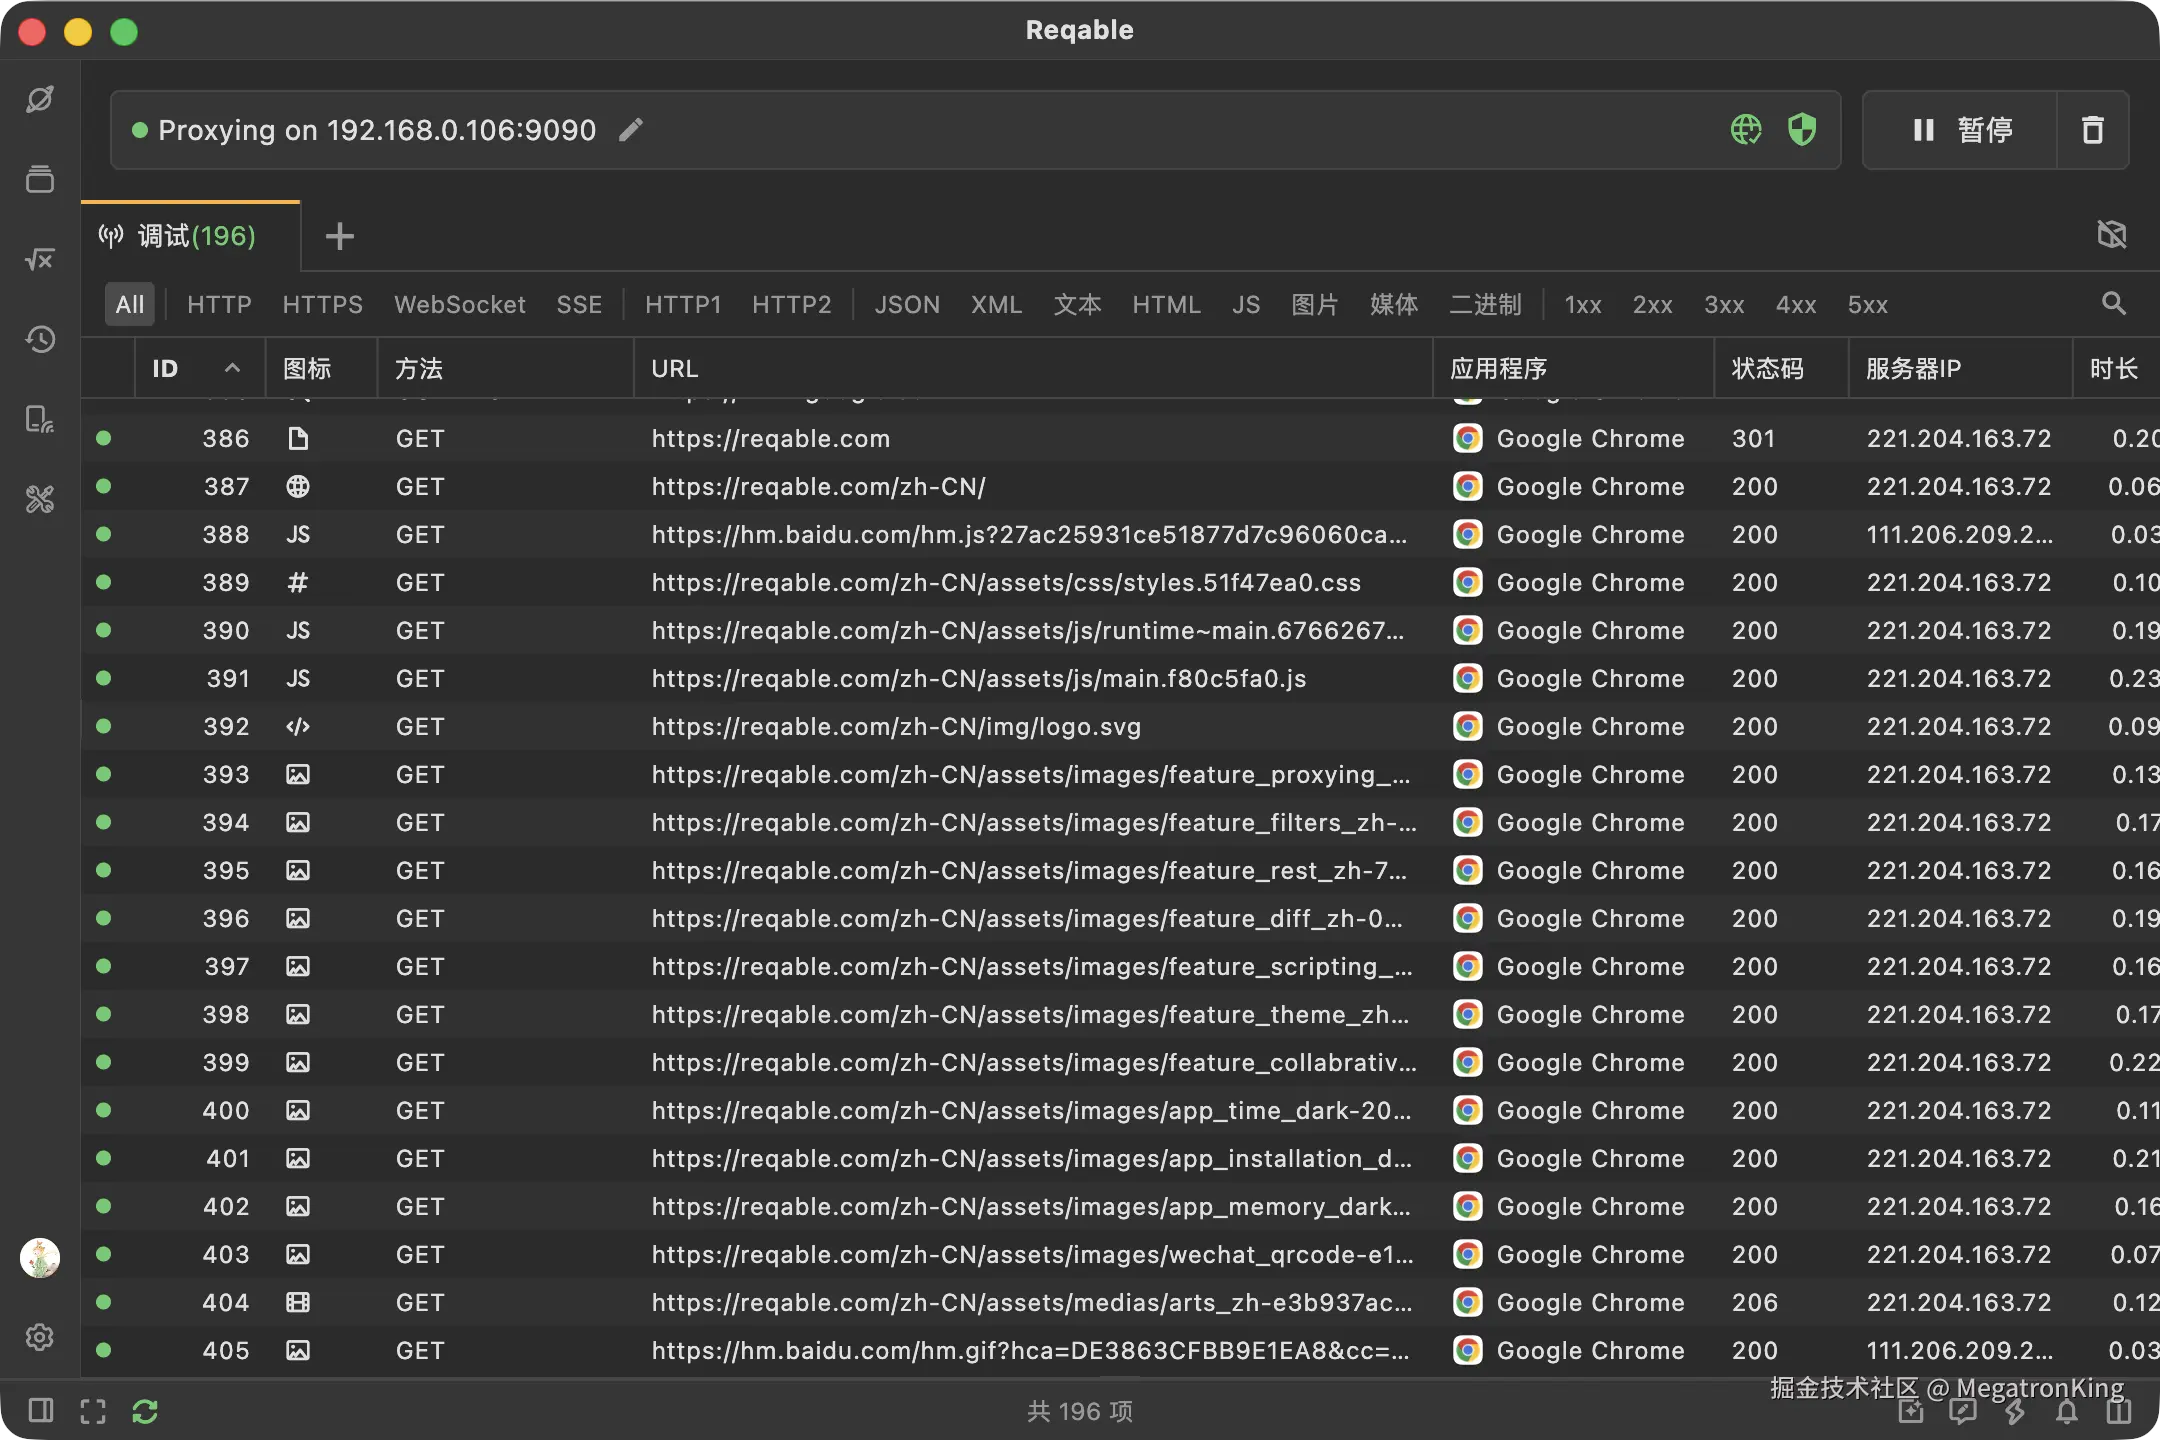
Task: Filter by 文本 content type
Action: pos(1078,305)
